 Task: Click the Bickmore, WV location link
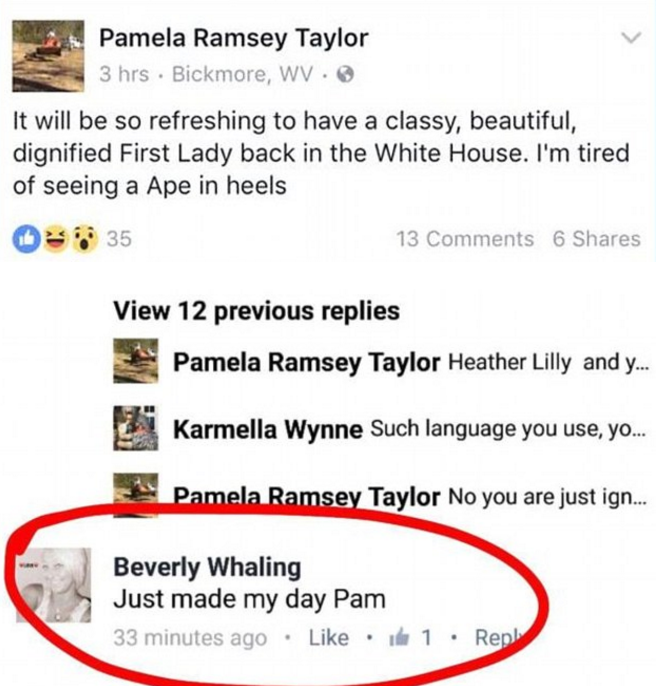pyautogui.click(x=243, y=74)
